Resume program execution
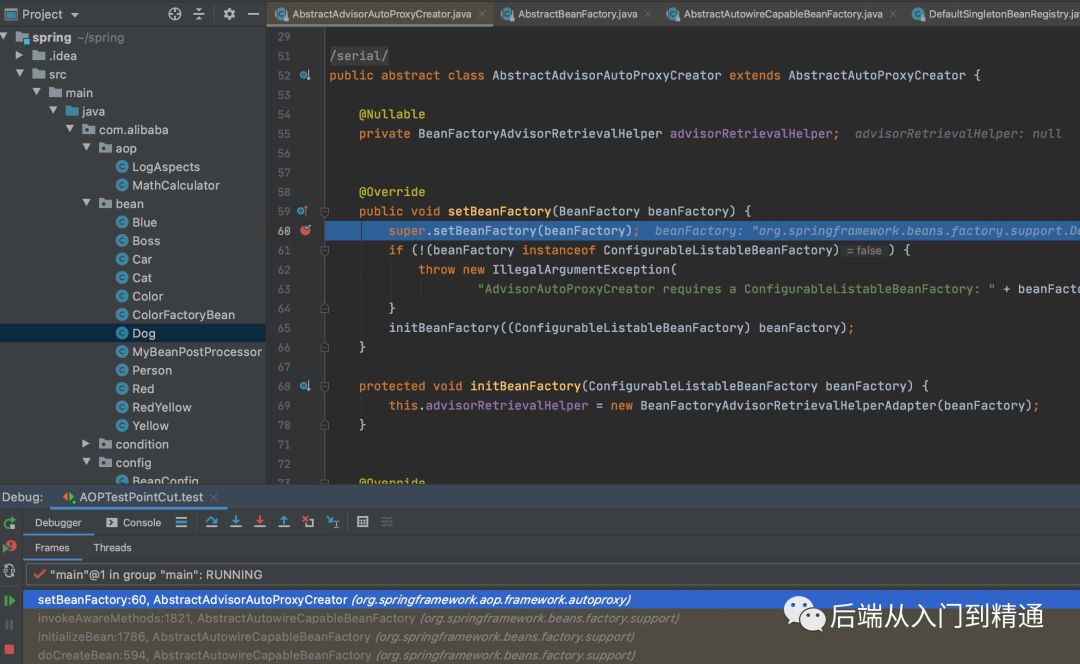Screen dimensions: 1080x664 coord(10,601)
